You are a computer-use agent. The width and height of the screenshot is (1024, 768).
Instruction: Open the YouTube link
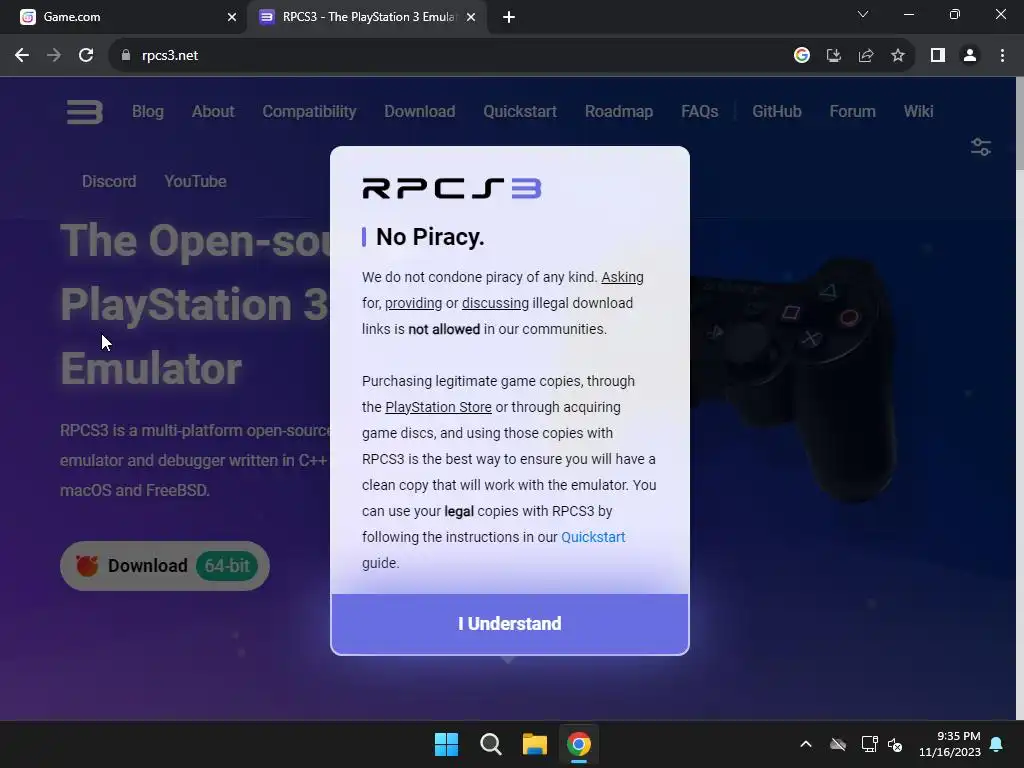195,181
